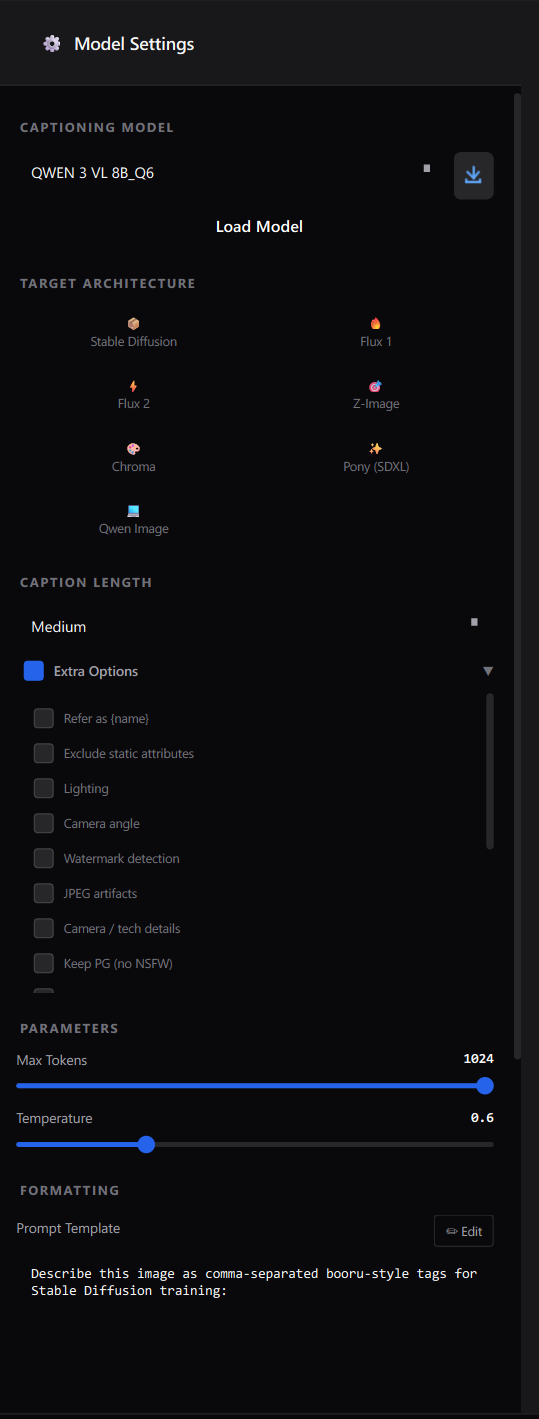Adjust the Temperature slider handle
This screenshot has width=539, height=1419.
[x=146, y=1144]
